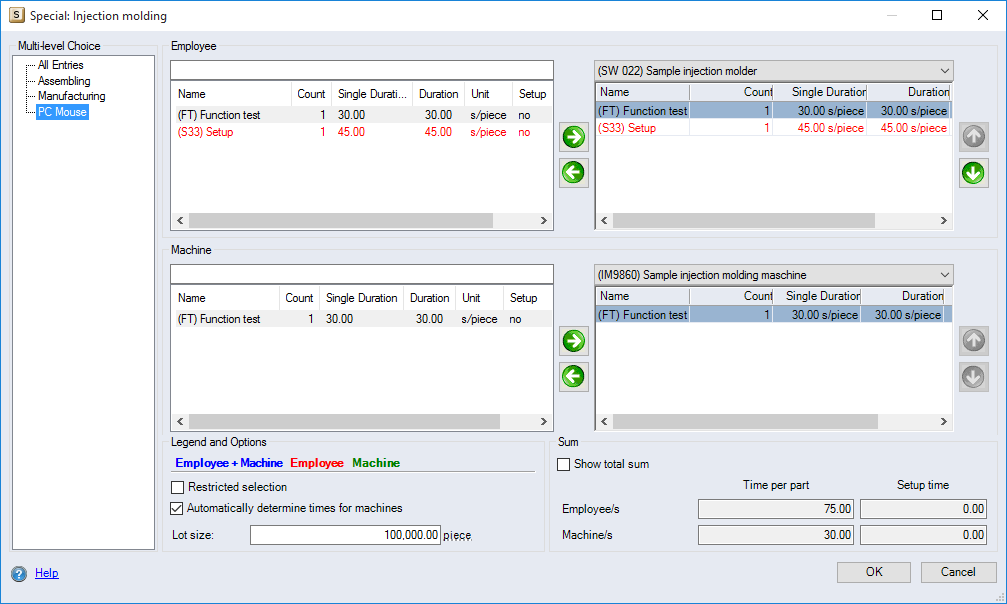Click the Lot size input field

[x=345, y=535]
